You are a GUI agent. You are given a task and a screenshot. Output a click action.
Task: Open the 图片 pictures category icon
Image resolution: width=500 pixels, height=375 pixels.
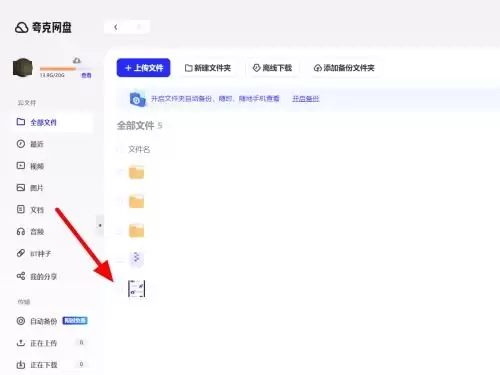[x=21, y=188]
